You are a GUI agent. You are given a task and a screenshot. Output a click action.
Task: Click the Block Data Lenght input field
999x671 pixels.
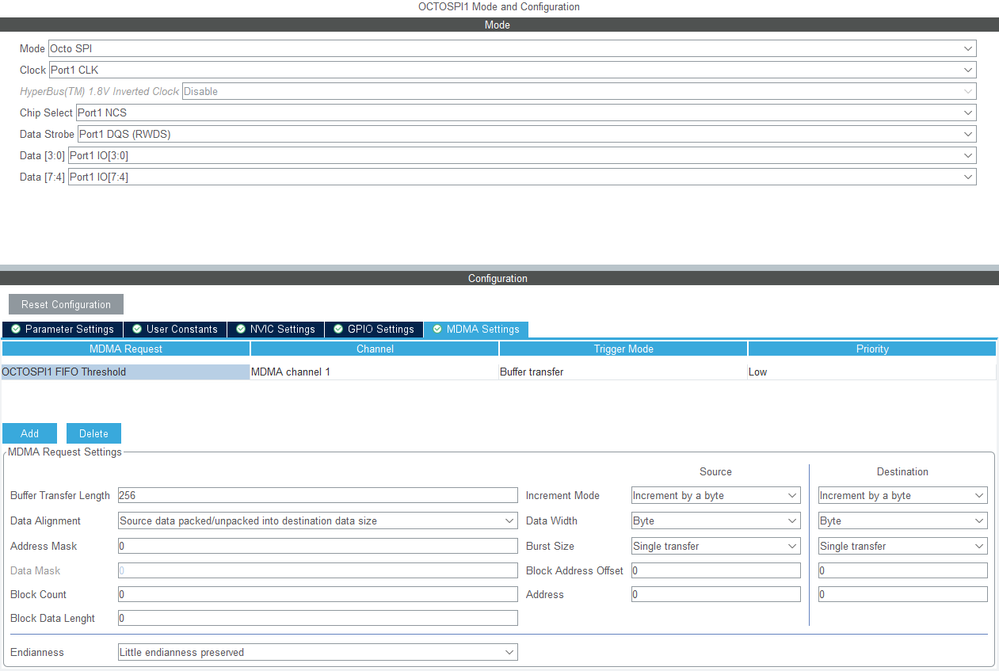pyautogui.click(x=317, y=618)
